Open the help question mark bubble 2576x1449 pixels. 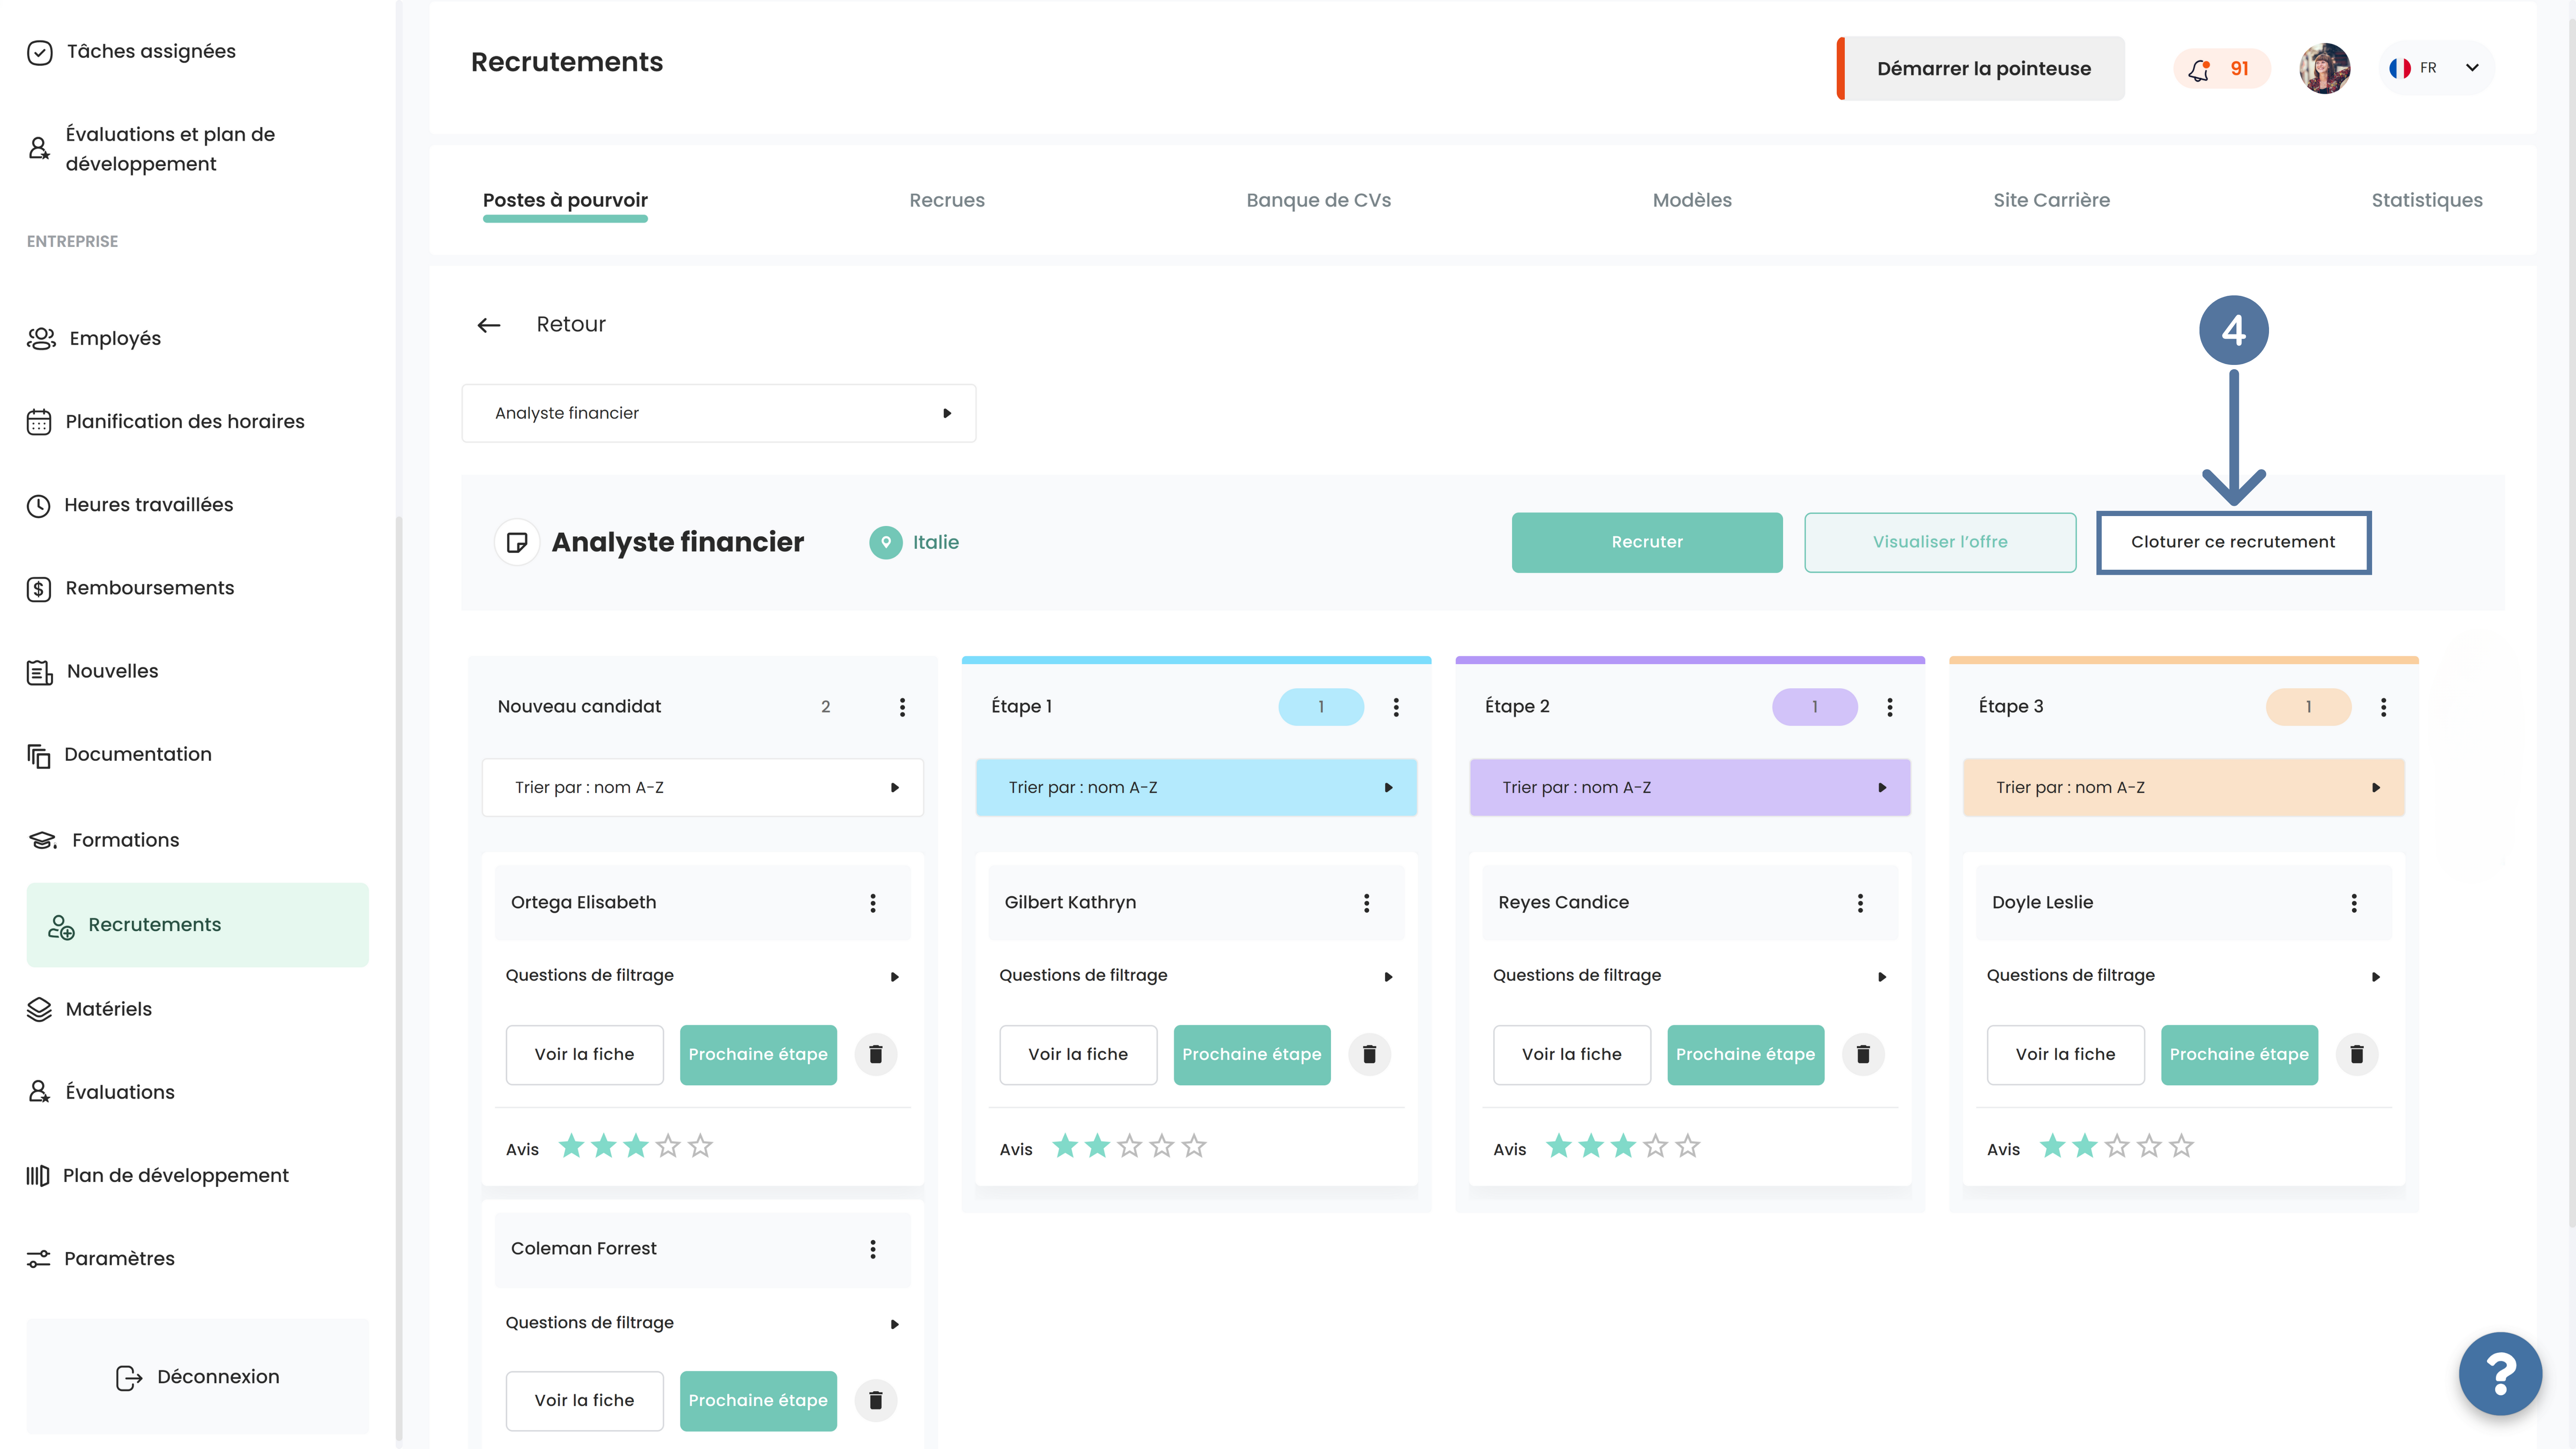tap(2500, 1374)
